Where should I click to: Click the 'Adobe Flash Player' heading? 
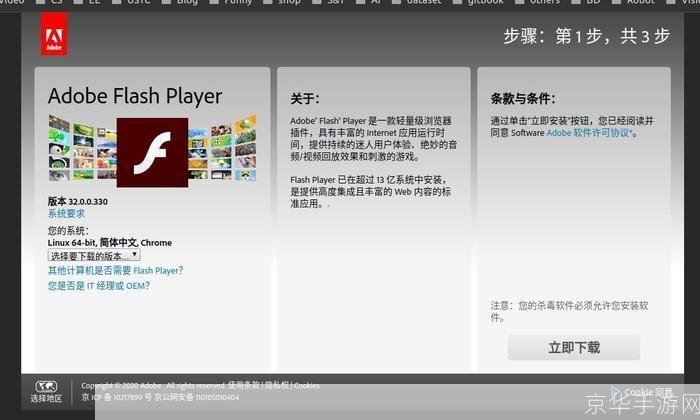point(135,96)
